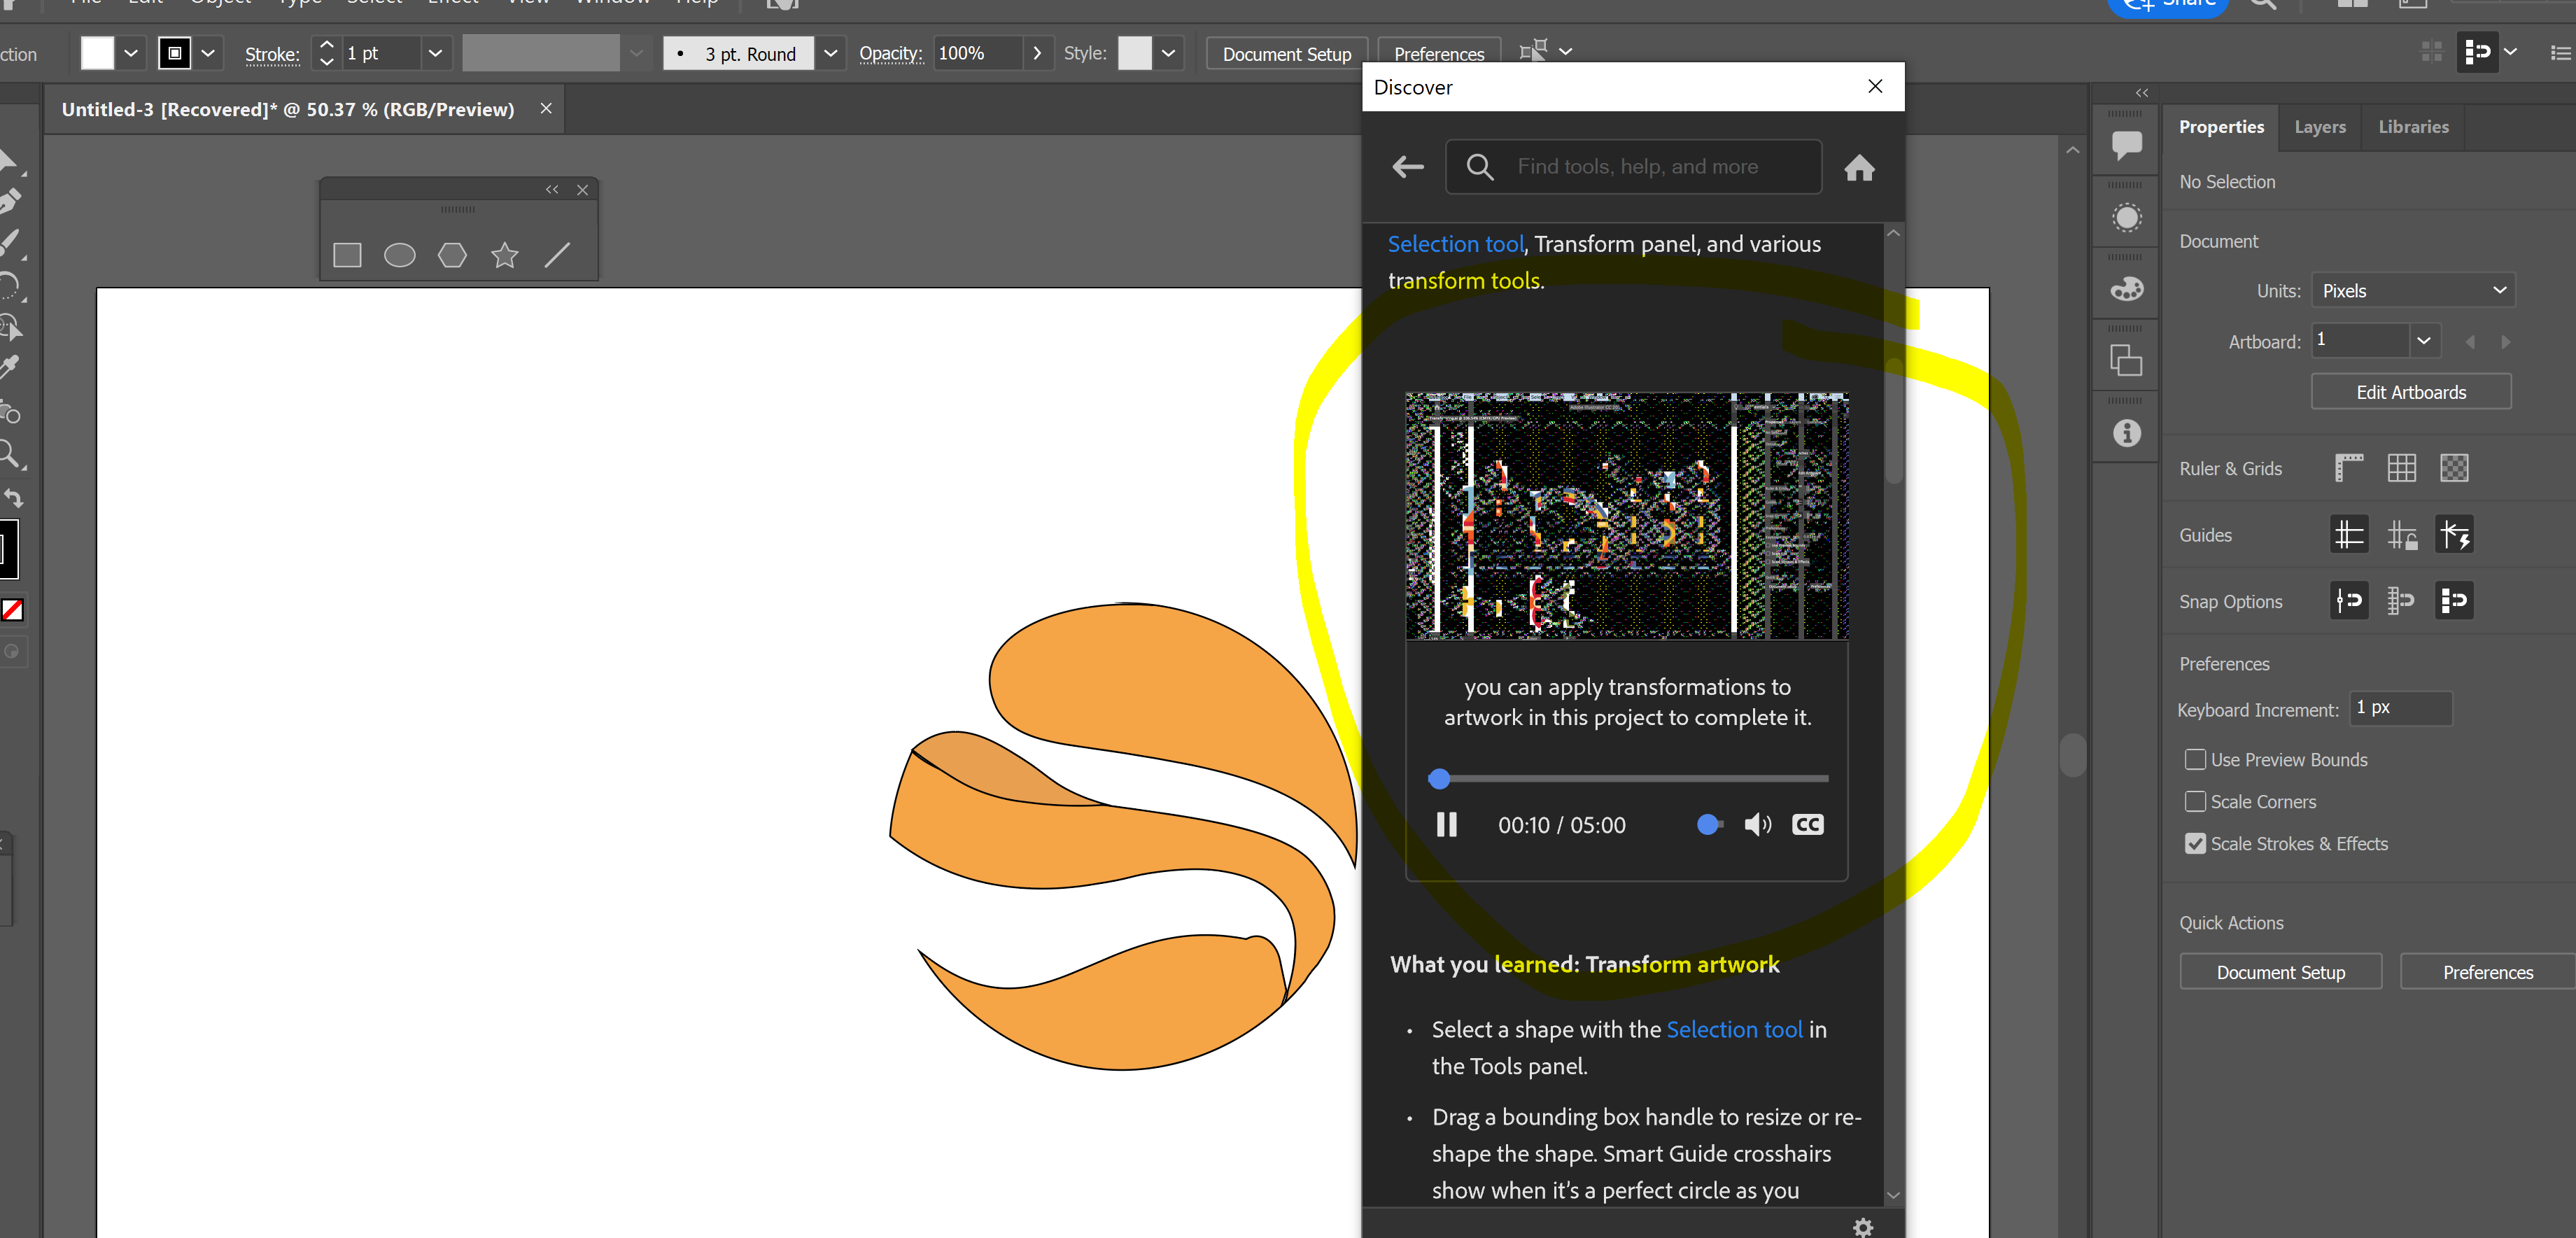Open the Color palette panel icon
Image resolution: width=2576 pixels, height=1238 pixels.
pyautogui.click(x=2126, y=289)
